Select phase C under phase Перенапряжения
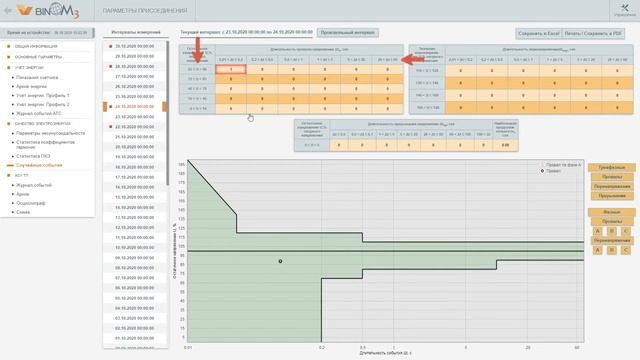 pos(626,250)
